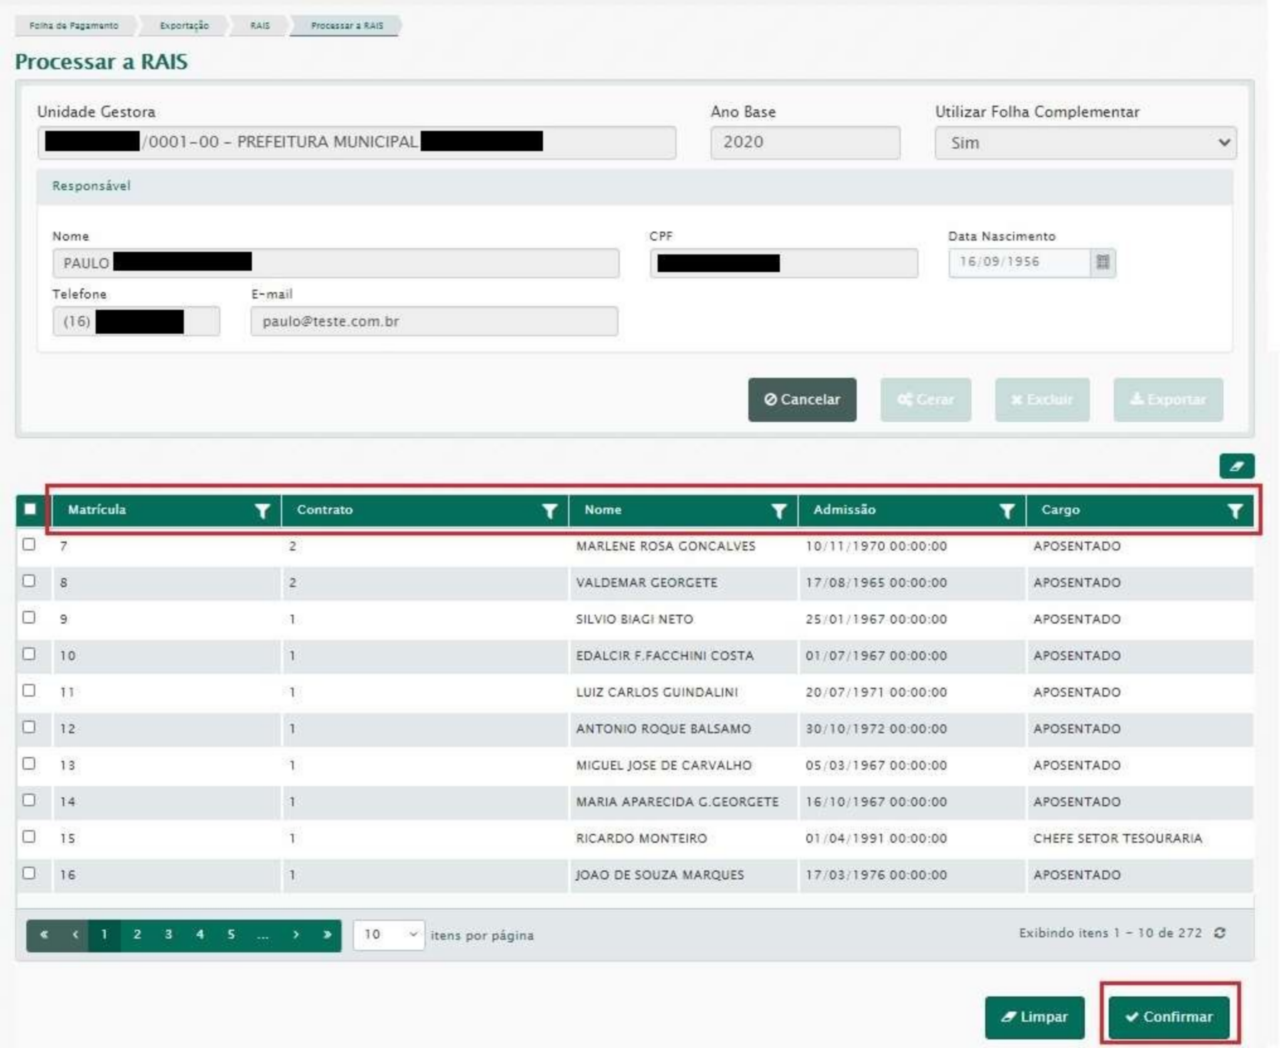Go to page 3 of the table
This screenshot has height=1048, width=1280.
(168, 935)
